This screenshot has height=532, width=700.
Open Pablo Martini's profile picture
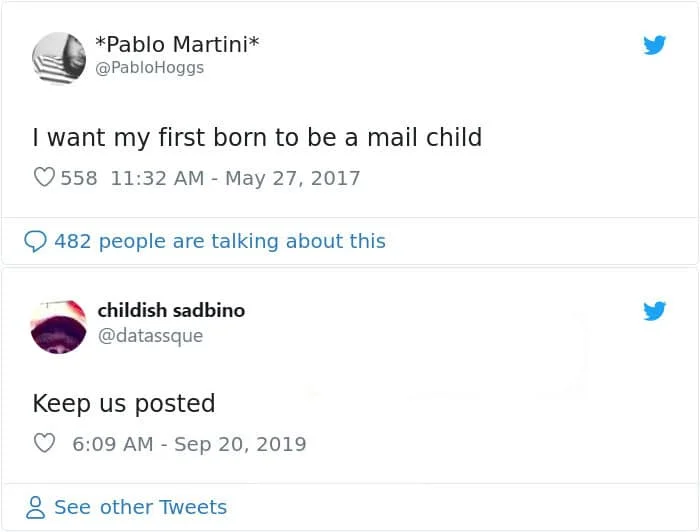tap(58, 57)
